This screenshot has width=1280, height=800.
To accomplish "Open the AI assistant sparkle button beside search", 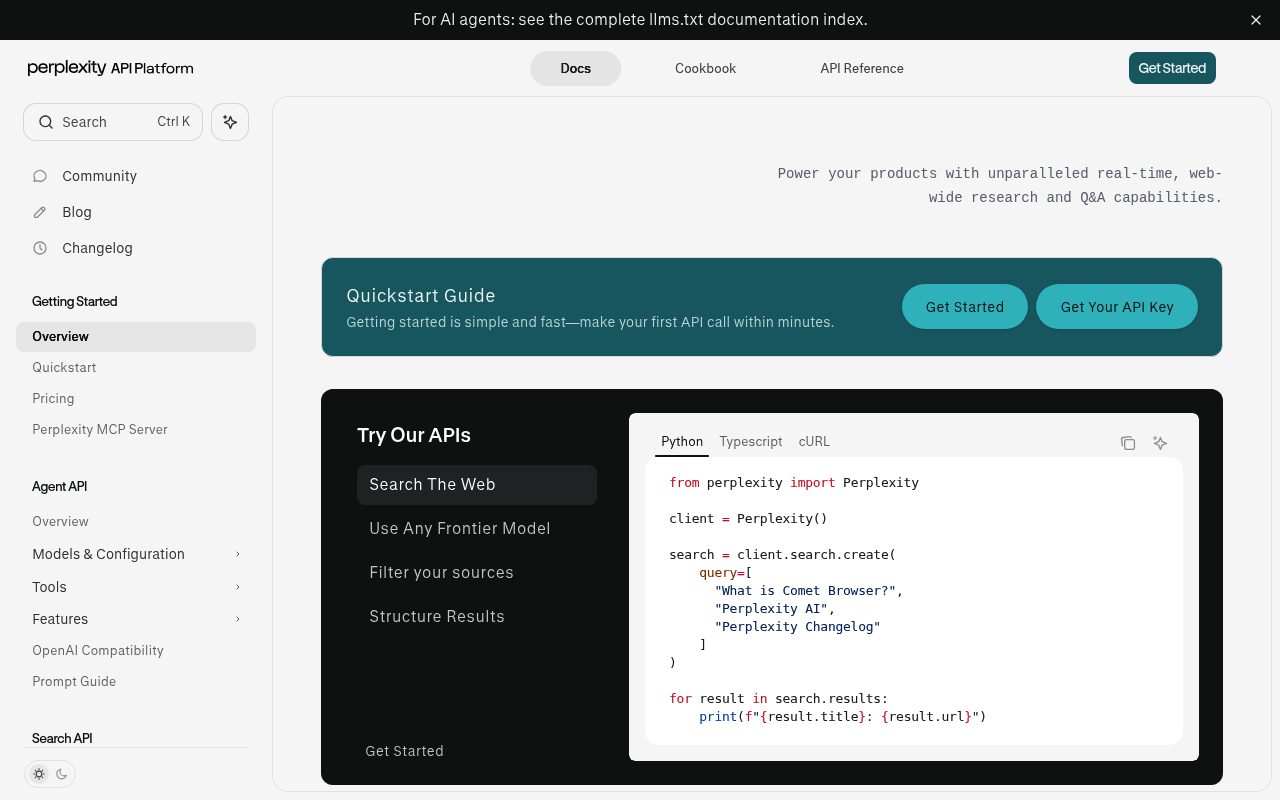I will pos(230,122).
